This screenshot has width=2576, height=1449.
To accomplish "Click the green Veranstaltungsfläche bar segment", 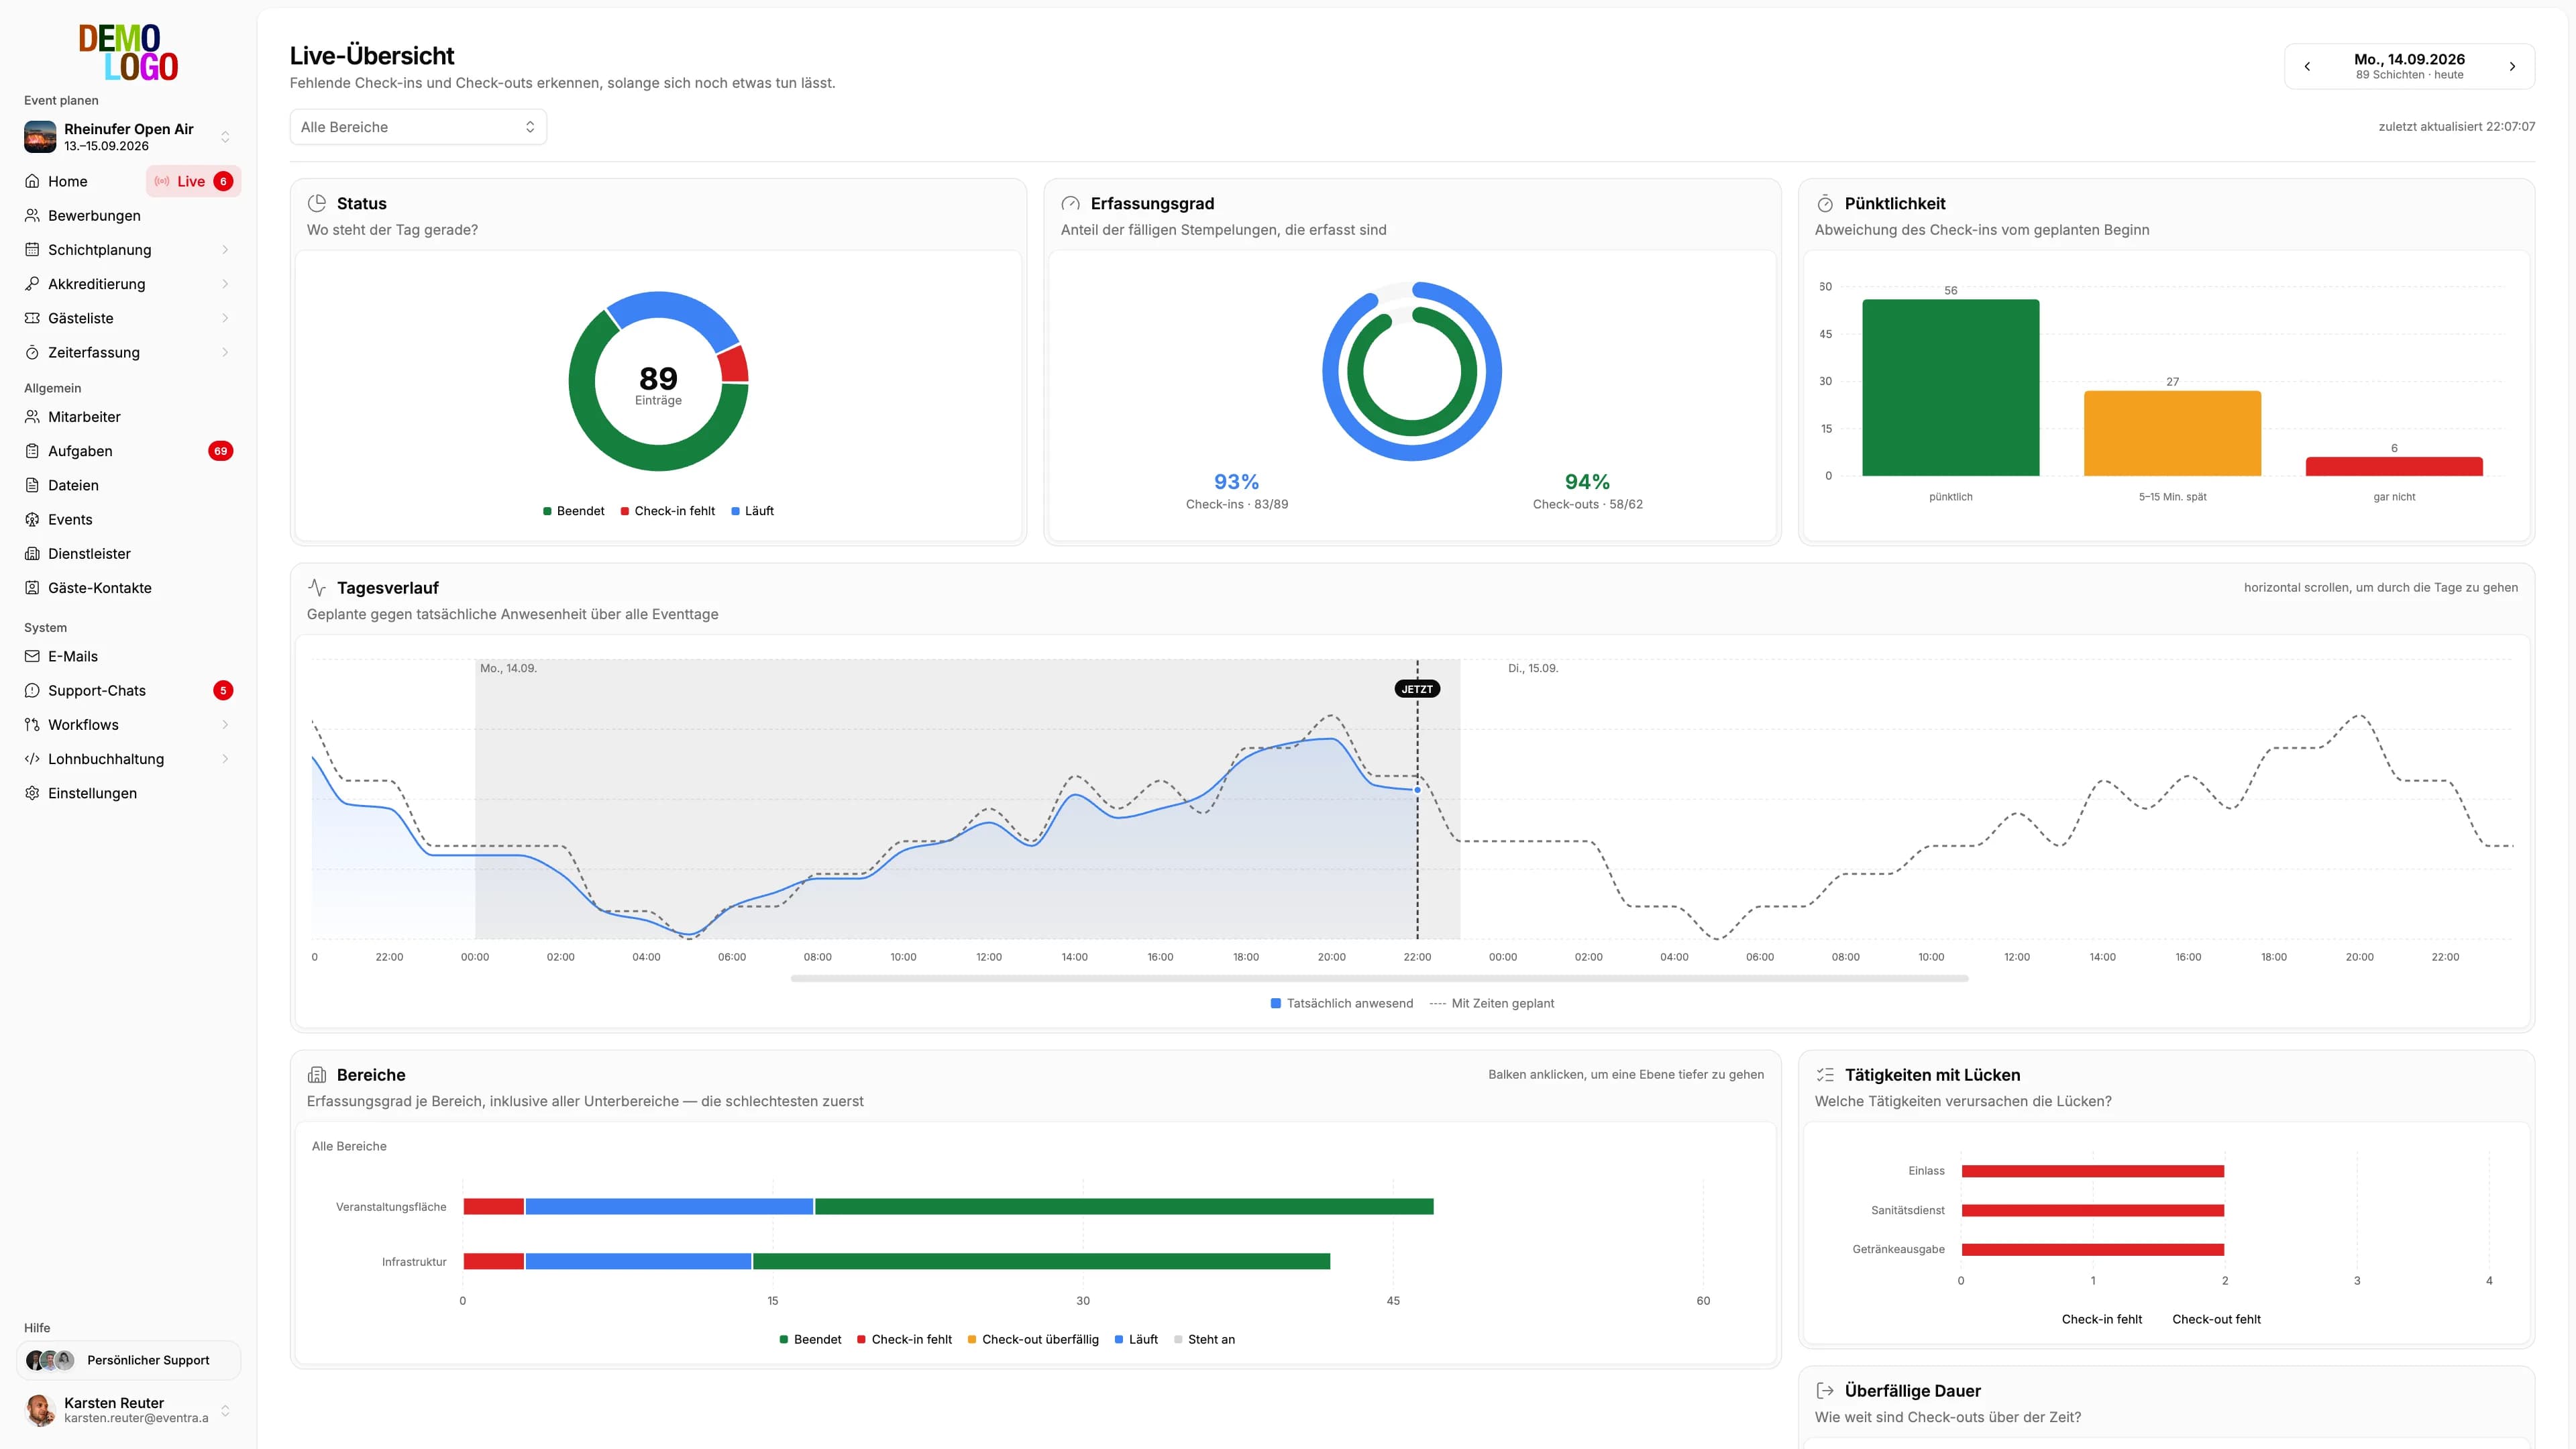I will (1124, 1207).
